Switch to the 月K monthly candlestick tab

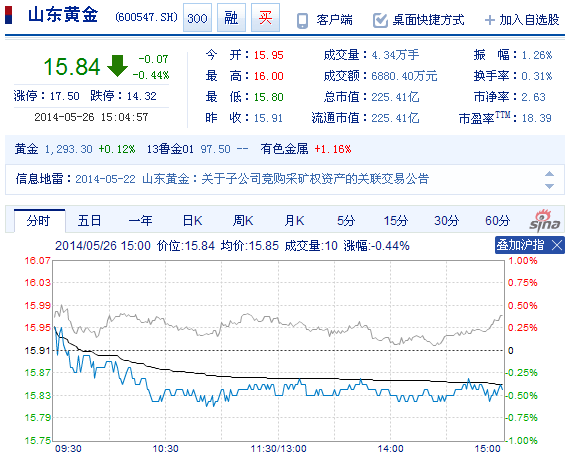pos(294,221)
